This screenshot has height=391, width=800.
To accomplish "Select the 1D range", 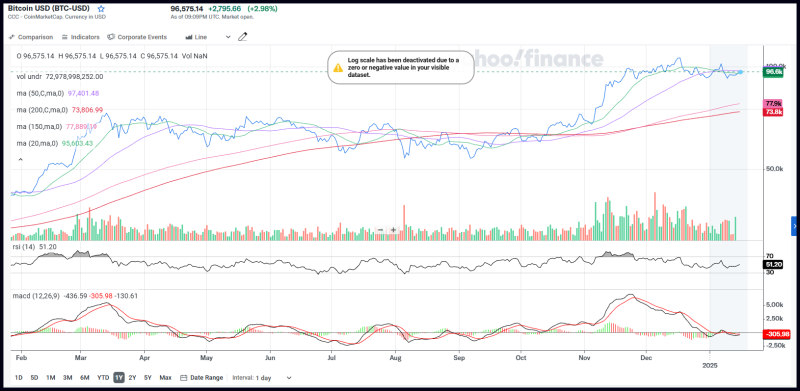I will pyautogui.click(x=19, y=378).
